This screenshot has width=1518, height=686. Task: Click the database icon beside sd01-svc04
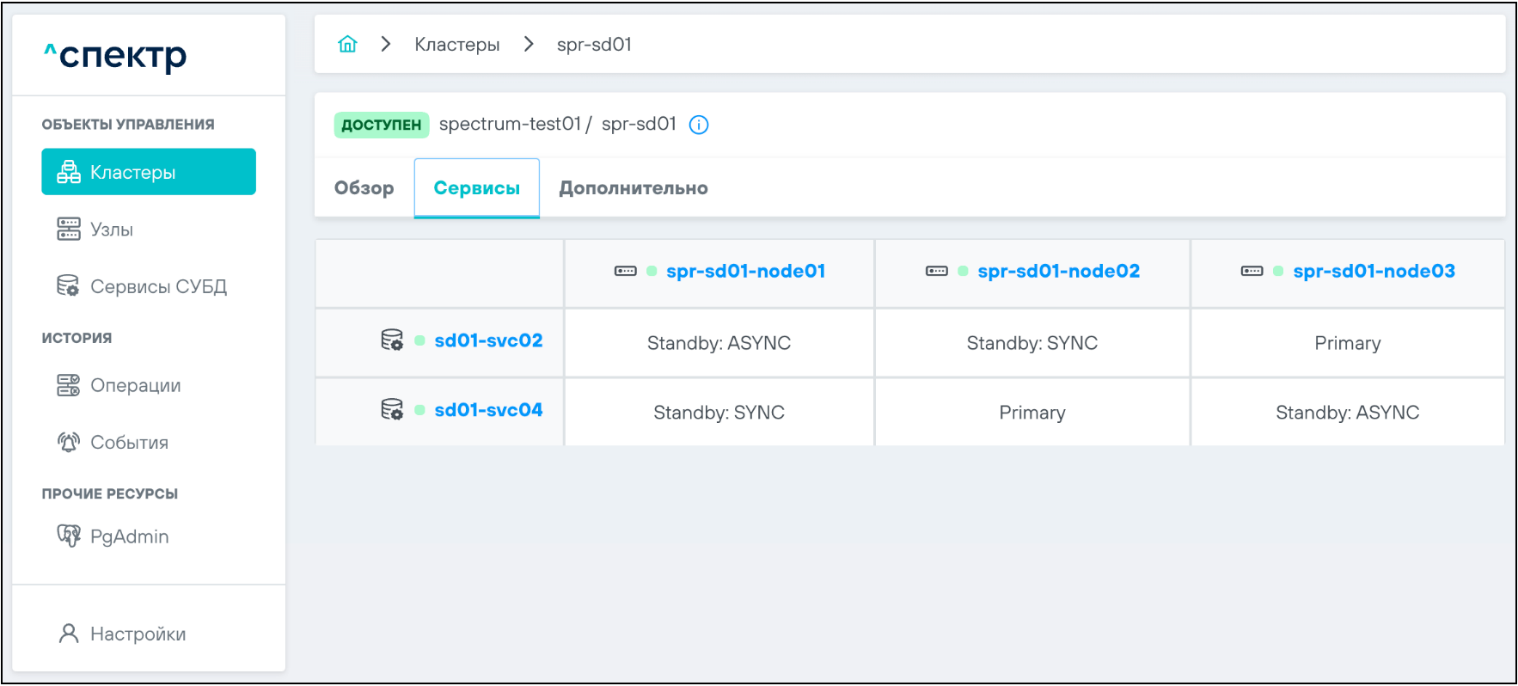click(392, 410)
